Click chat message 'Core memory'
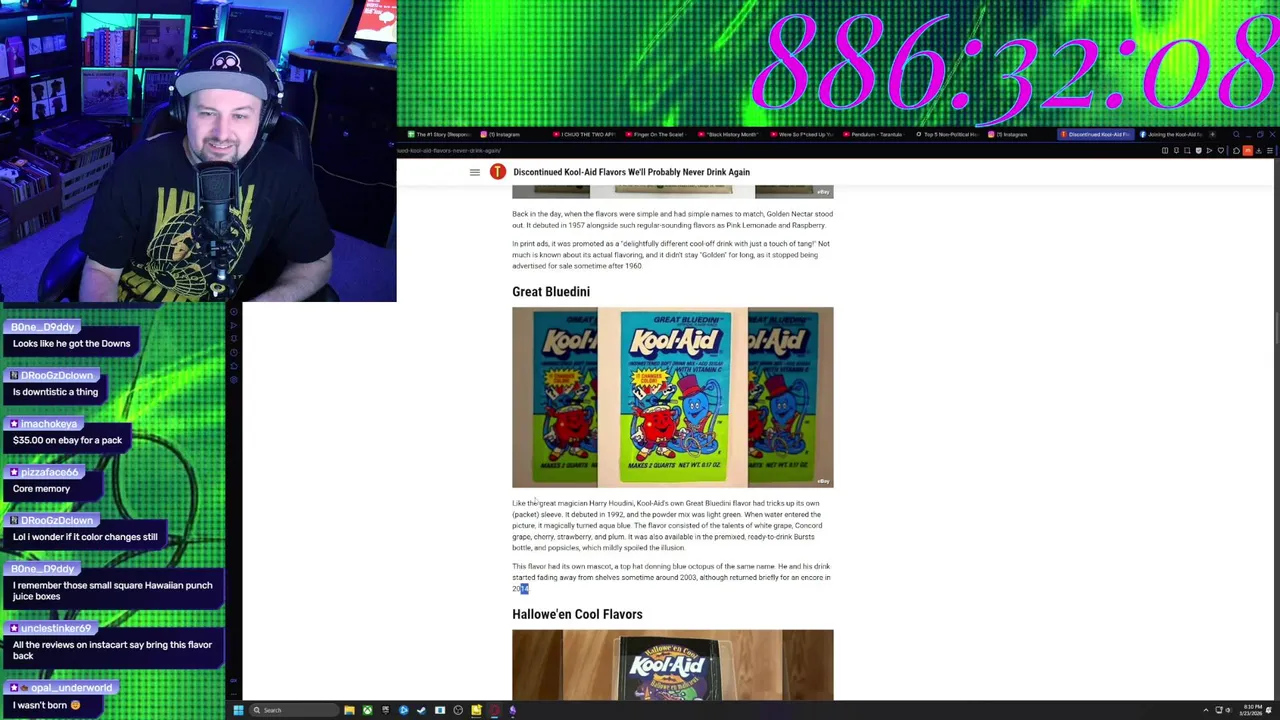 pyautogui.click(x=41, y=489)
